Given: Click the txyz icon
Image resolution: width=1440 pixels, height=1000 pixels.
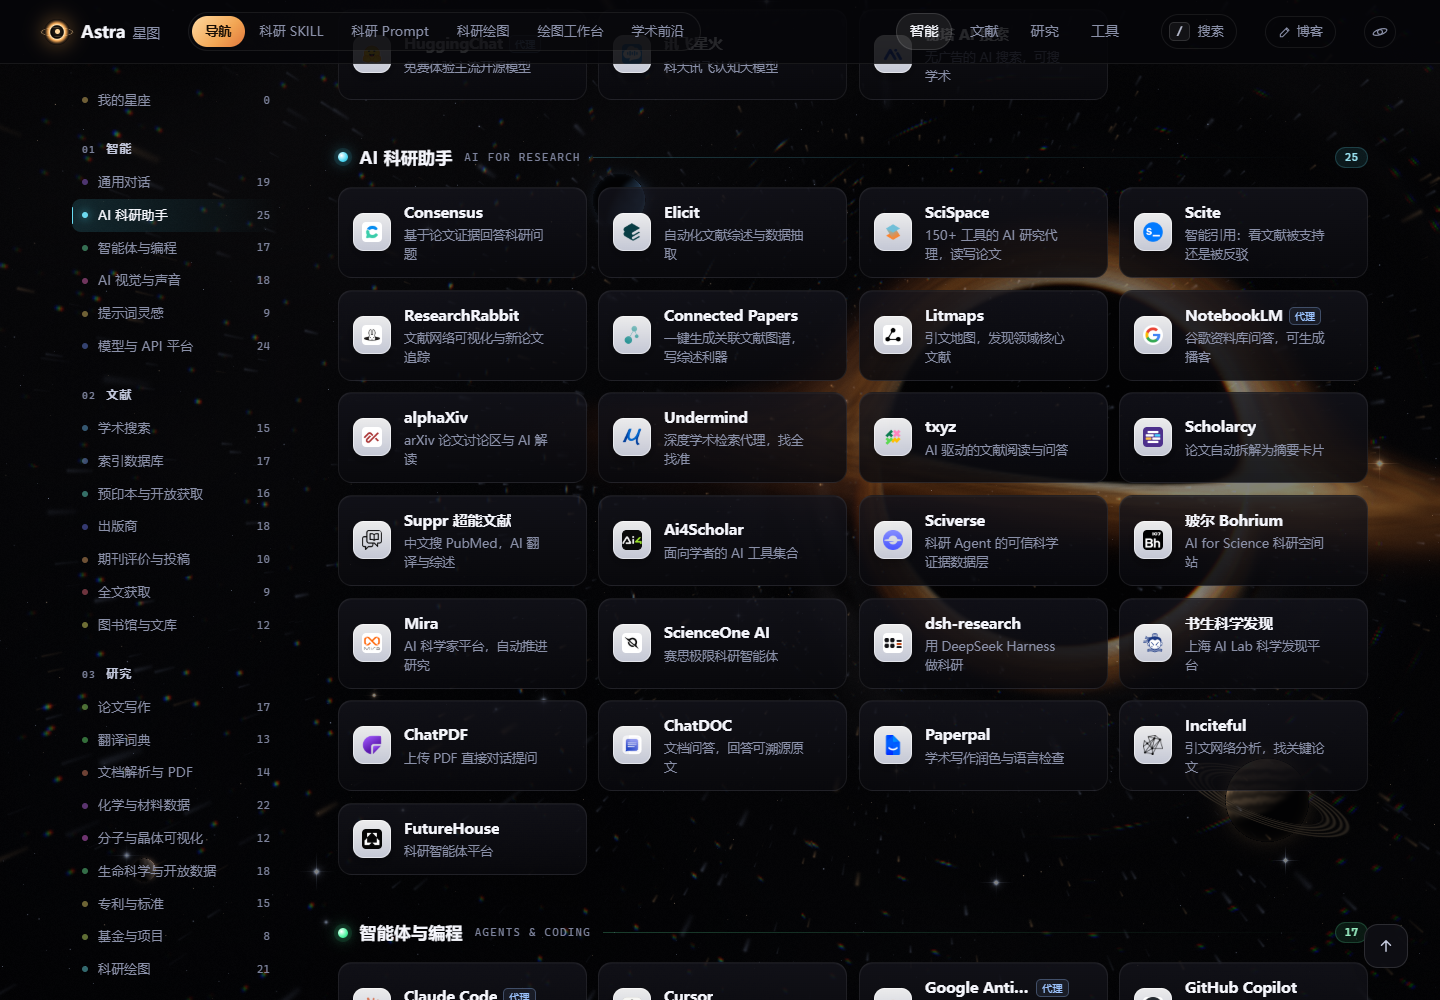Looking at the screenshot, I should coord(893,437).
